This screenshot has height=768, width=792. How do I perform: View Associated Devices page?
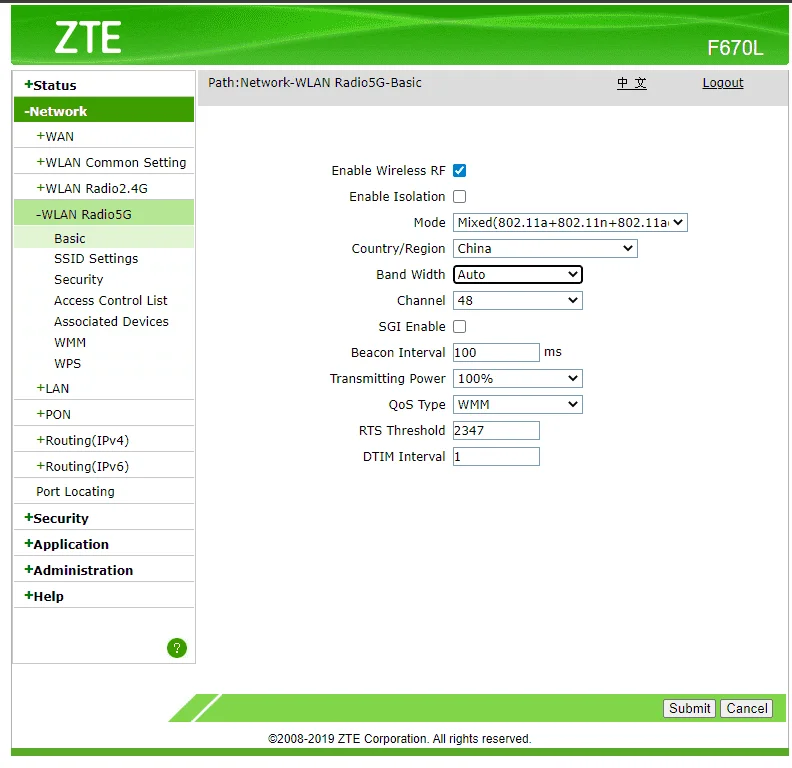click(x=111, y=321)
